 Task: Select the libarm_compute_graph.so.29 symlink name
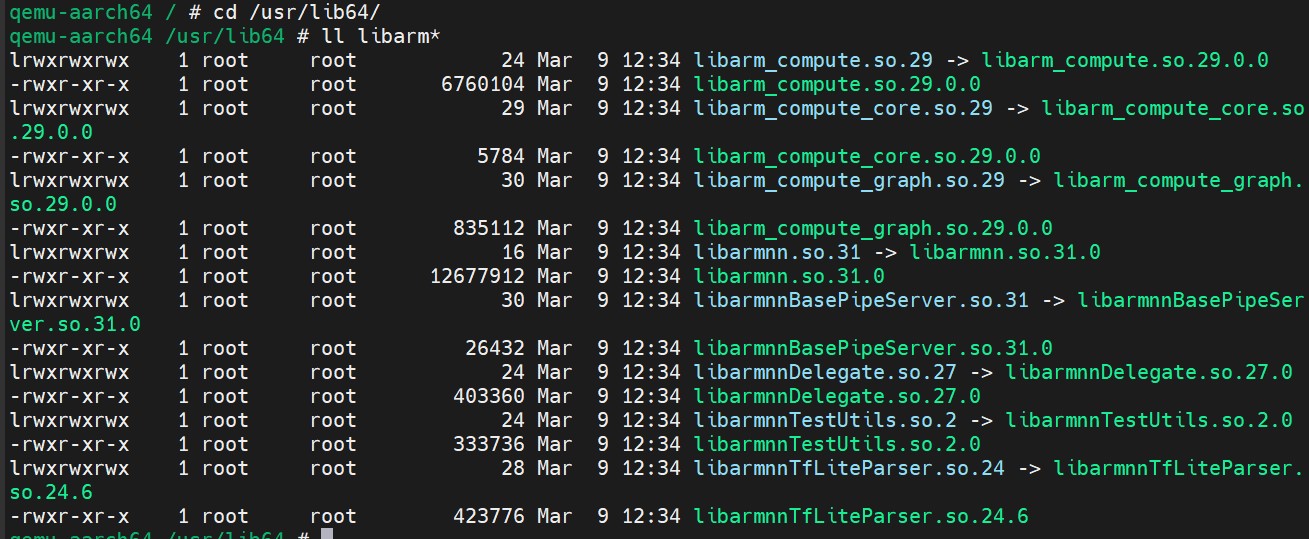848,180
